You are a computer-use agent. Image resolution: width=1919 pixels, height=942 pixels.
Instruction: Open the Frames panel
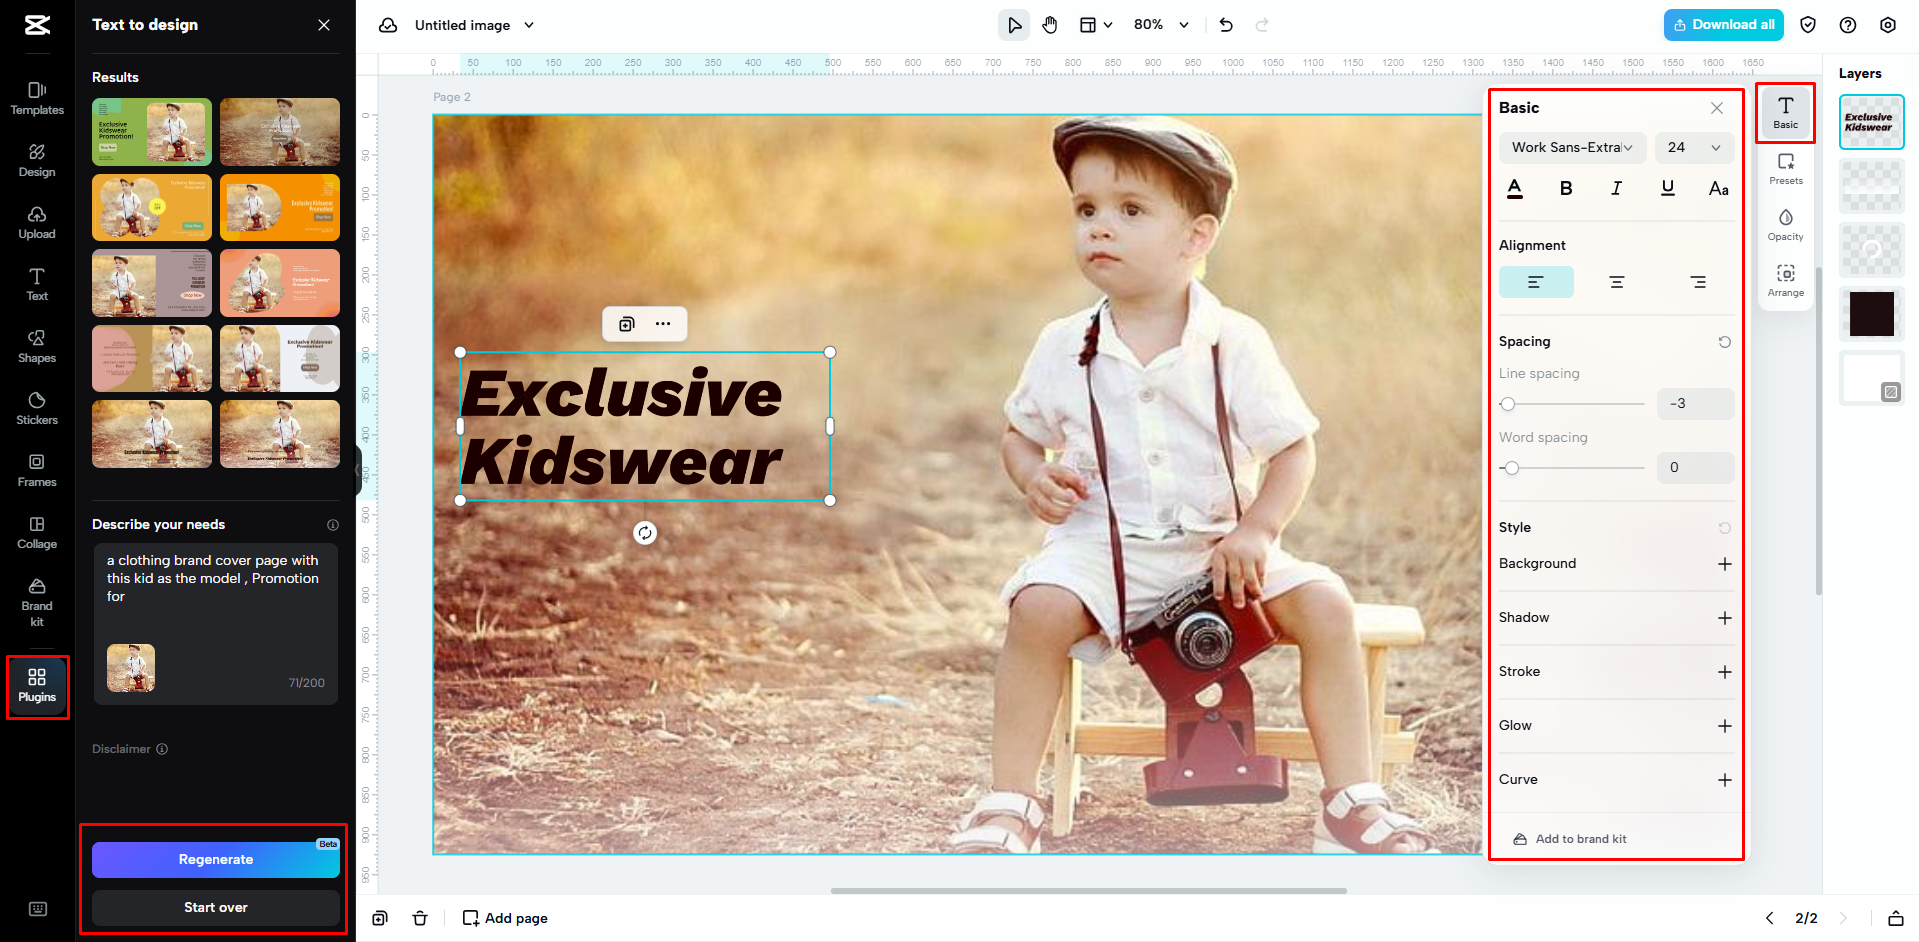[x=36, y=470]
